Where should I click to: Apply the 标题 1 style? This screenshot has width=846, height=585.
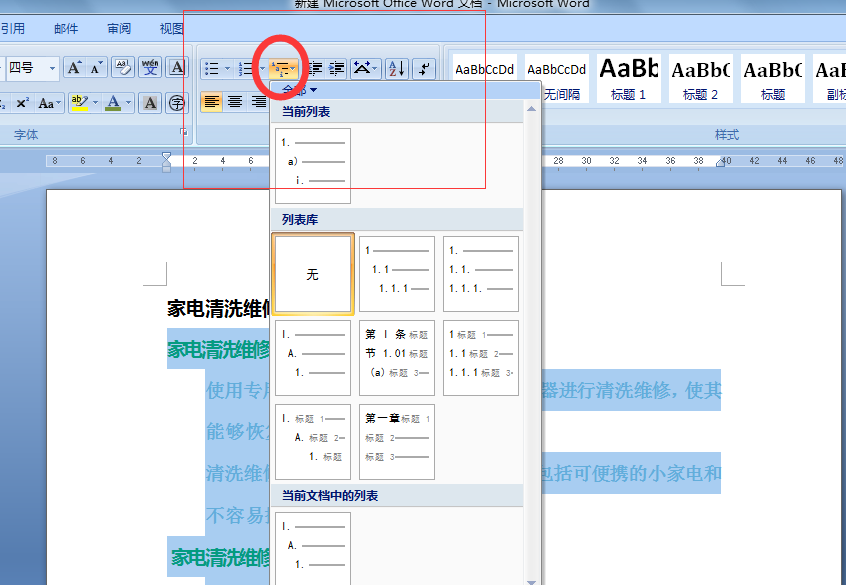628,78
